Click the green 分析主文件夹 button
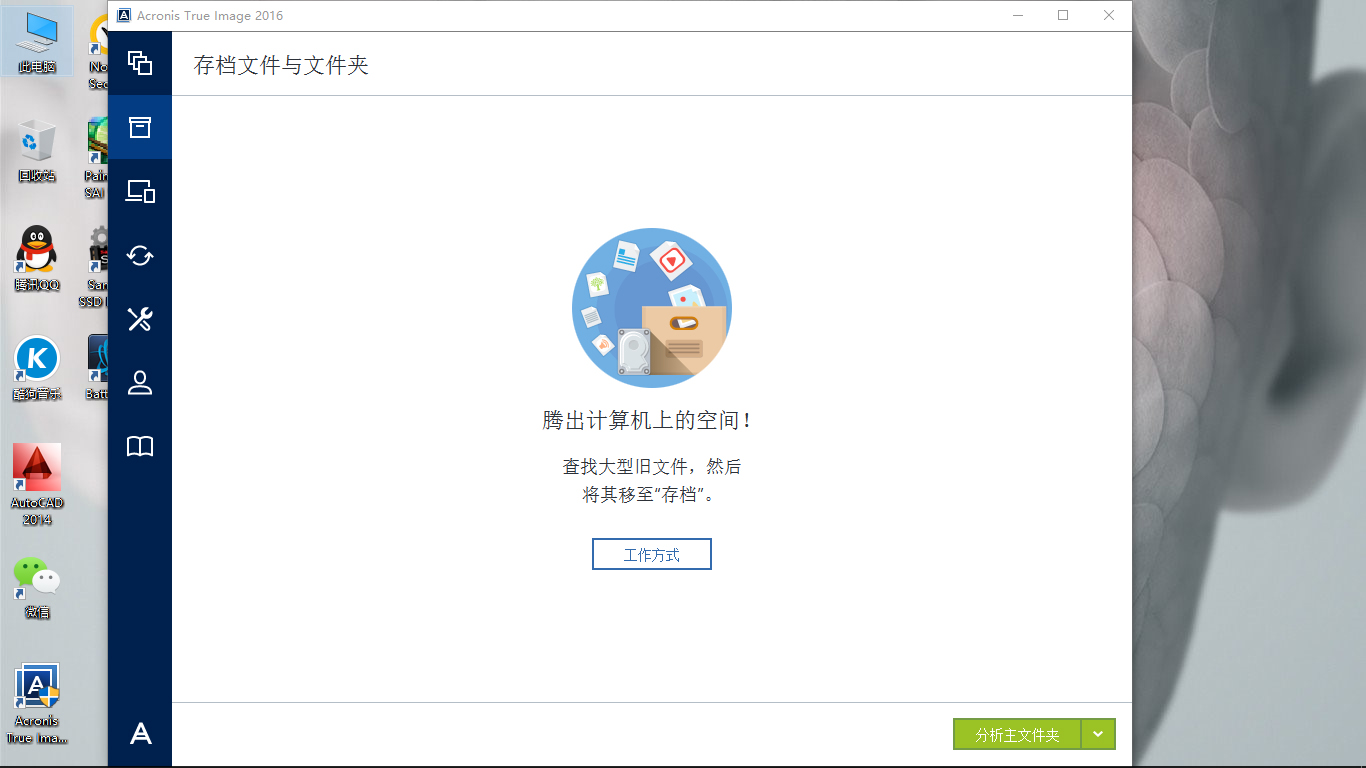This screenshot has width=1366, height=768. (x=1017, y=734)
